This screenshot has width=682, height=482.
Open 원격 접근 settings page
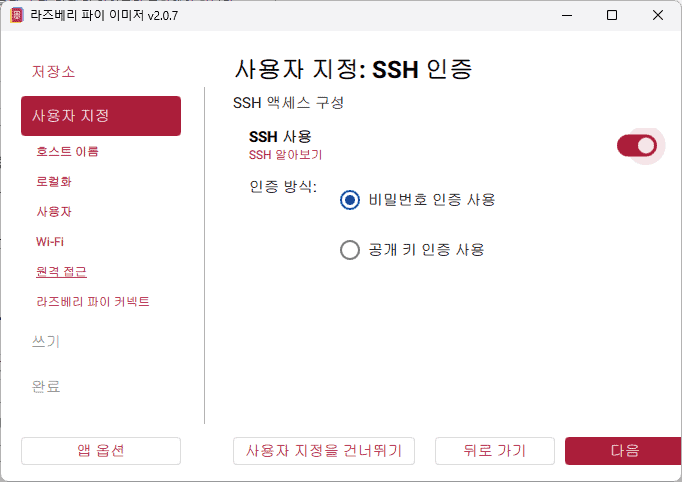[61, 272]
